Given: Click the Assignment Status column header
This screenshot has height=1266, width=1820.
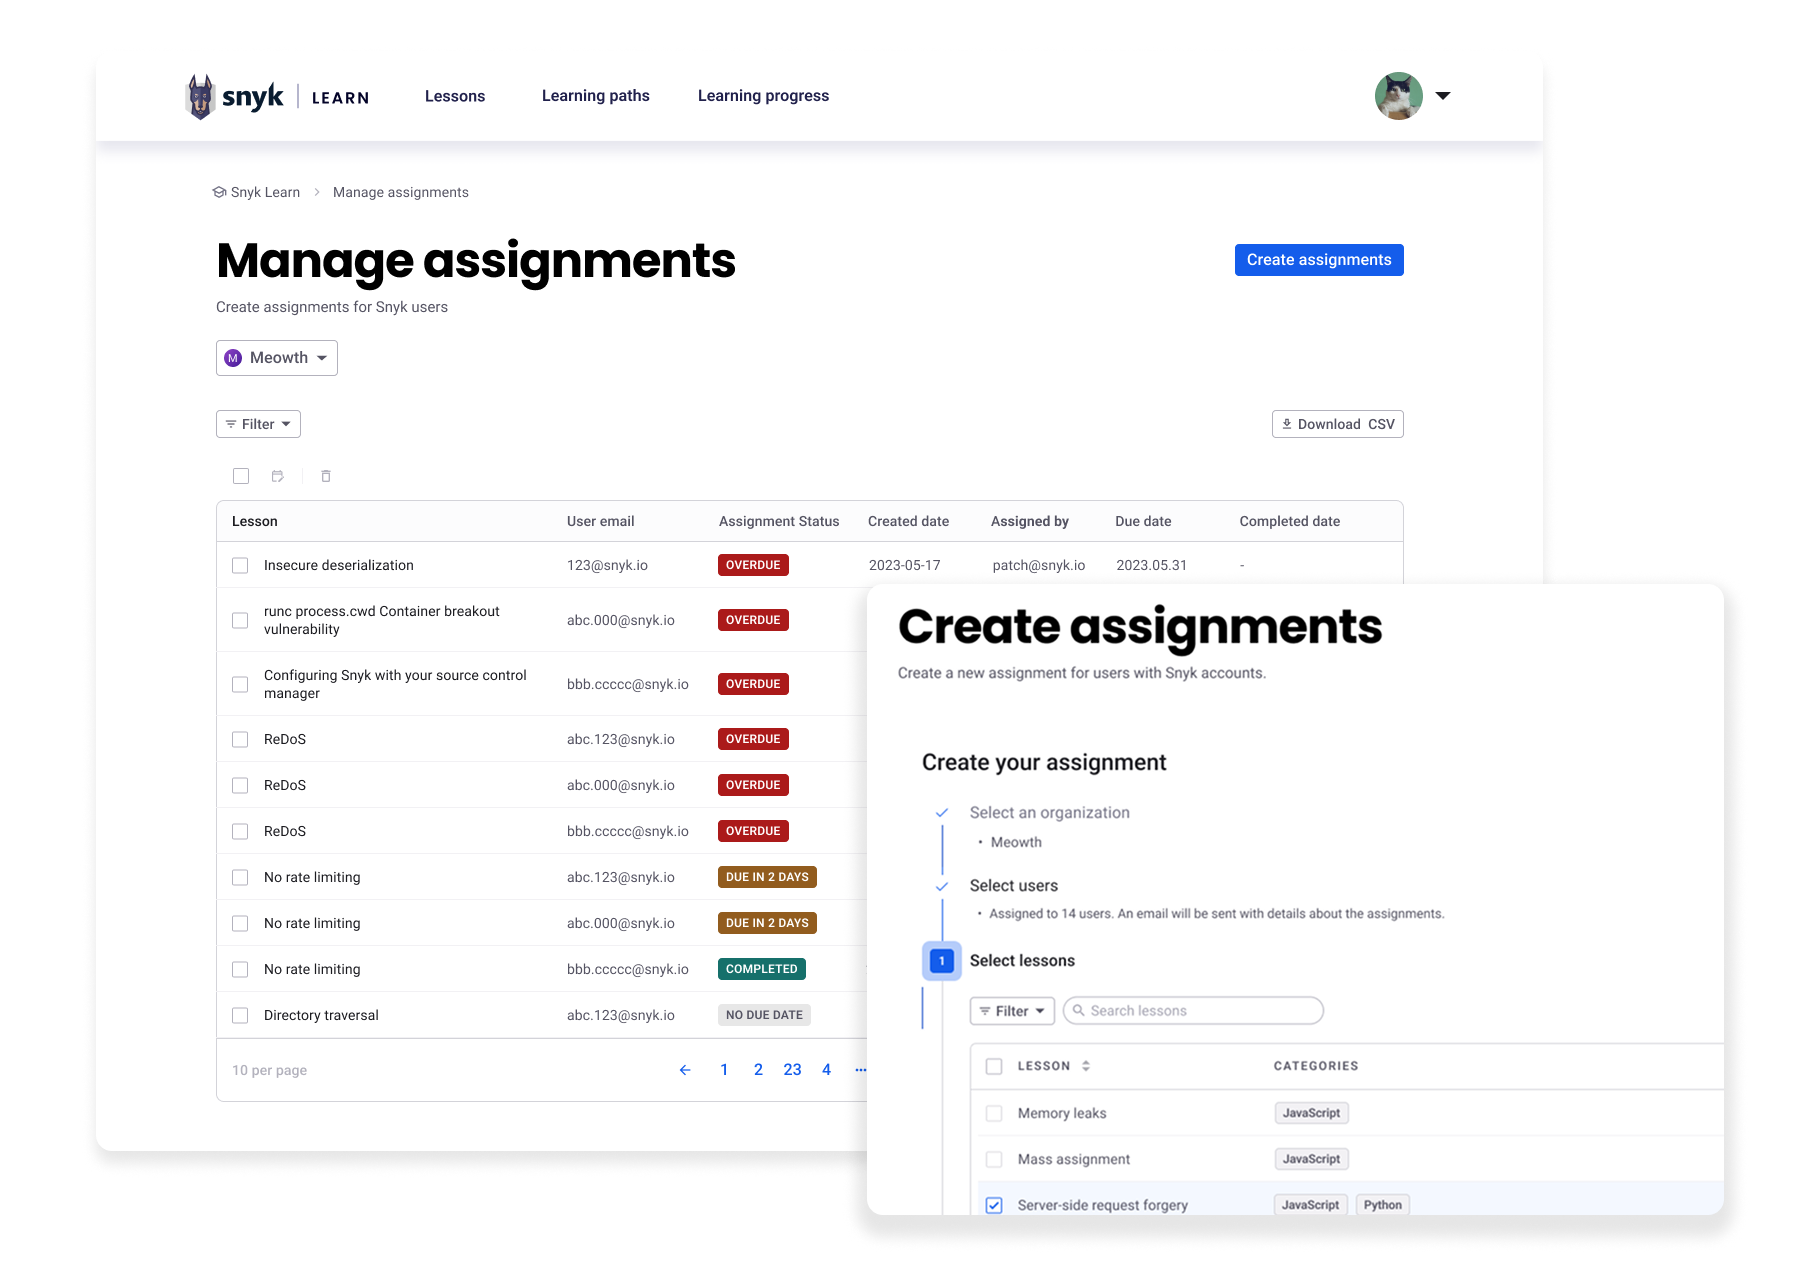Looking at the screenshot, I should 779,521.
